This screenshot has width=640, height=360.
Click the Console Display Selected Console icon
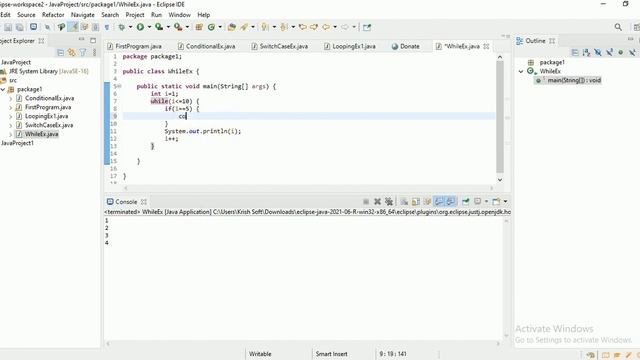(478, 202)
